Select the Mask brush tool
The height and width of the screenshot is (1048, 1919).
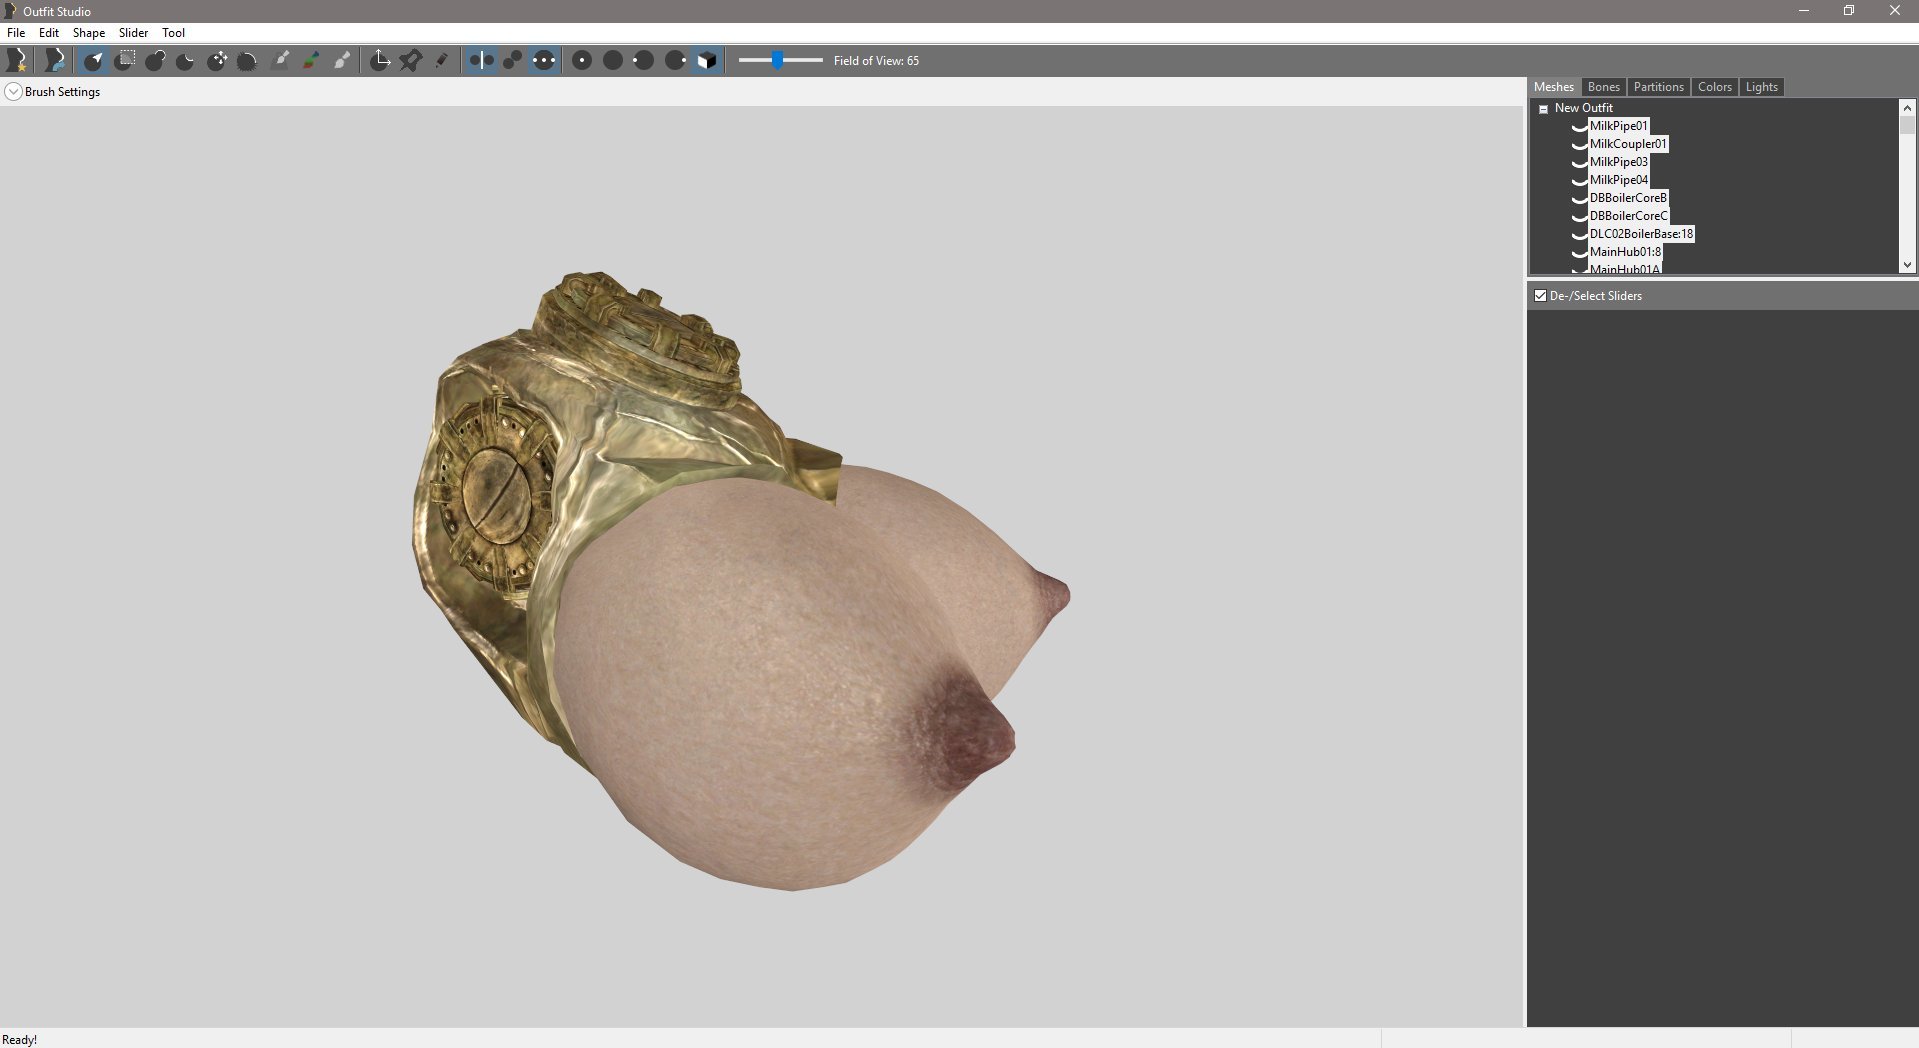coord(124,60)
